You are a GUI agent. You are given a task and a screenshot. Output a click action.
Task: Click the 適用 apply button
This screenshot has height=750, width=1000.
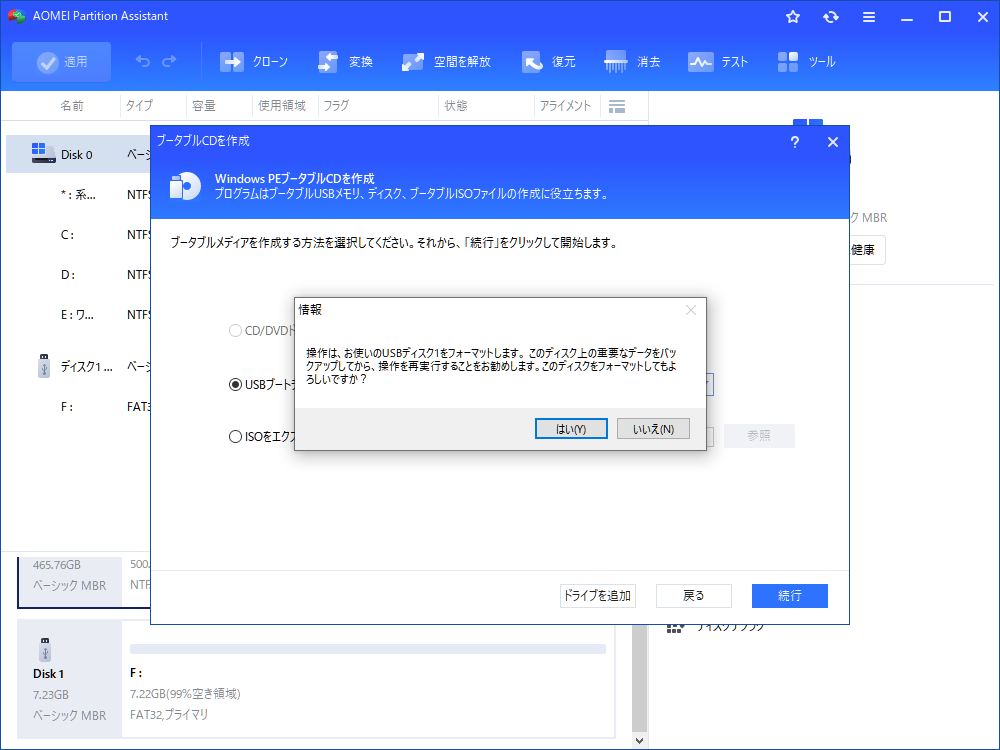[x=62, y=62]
